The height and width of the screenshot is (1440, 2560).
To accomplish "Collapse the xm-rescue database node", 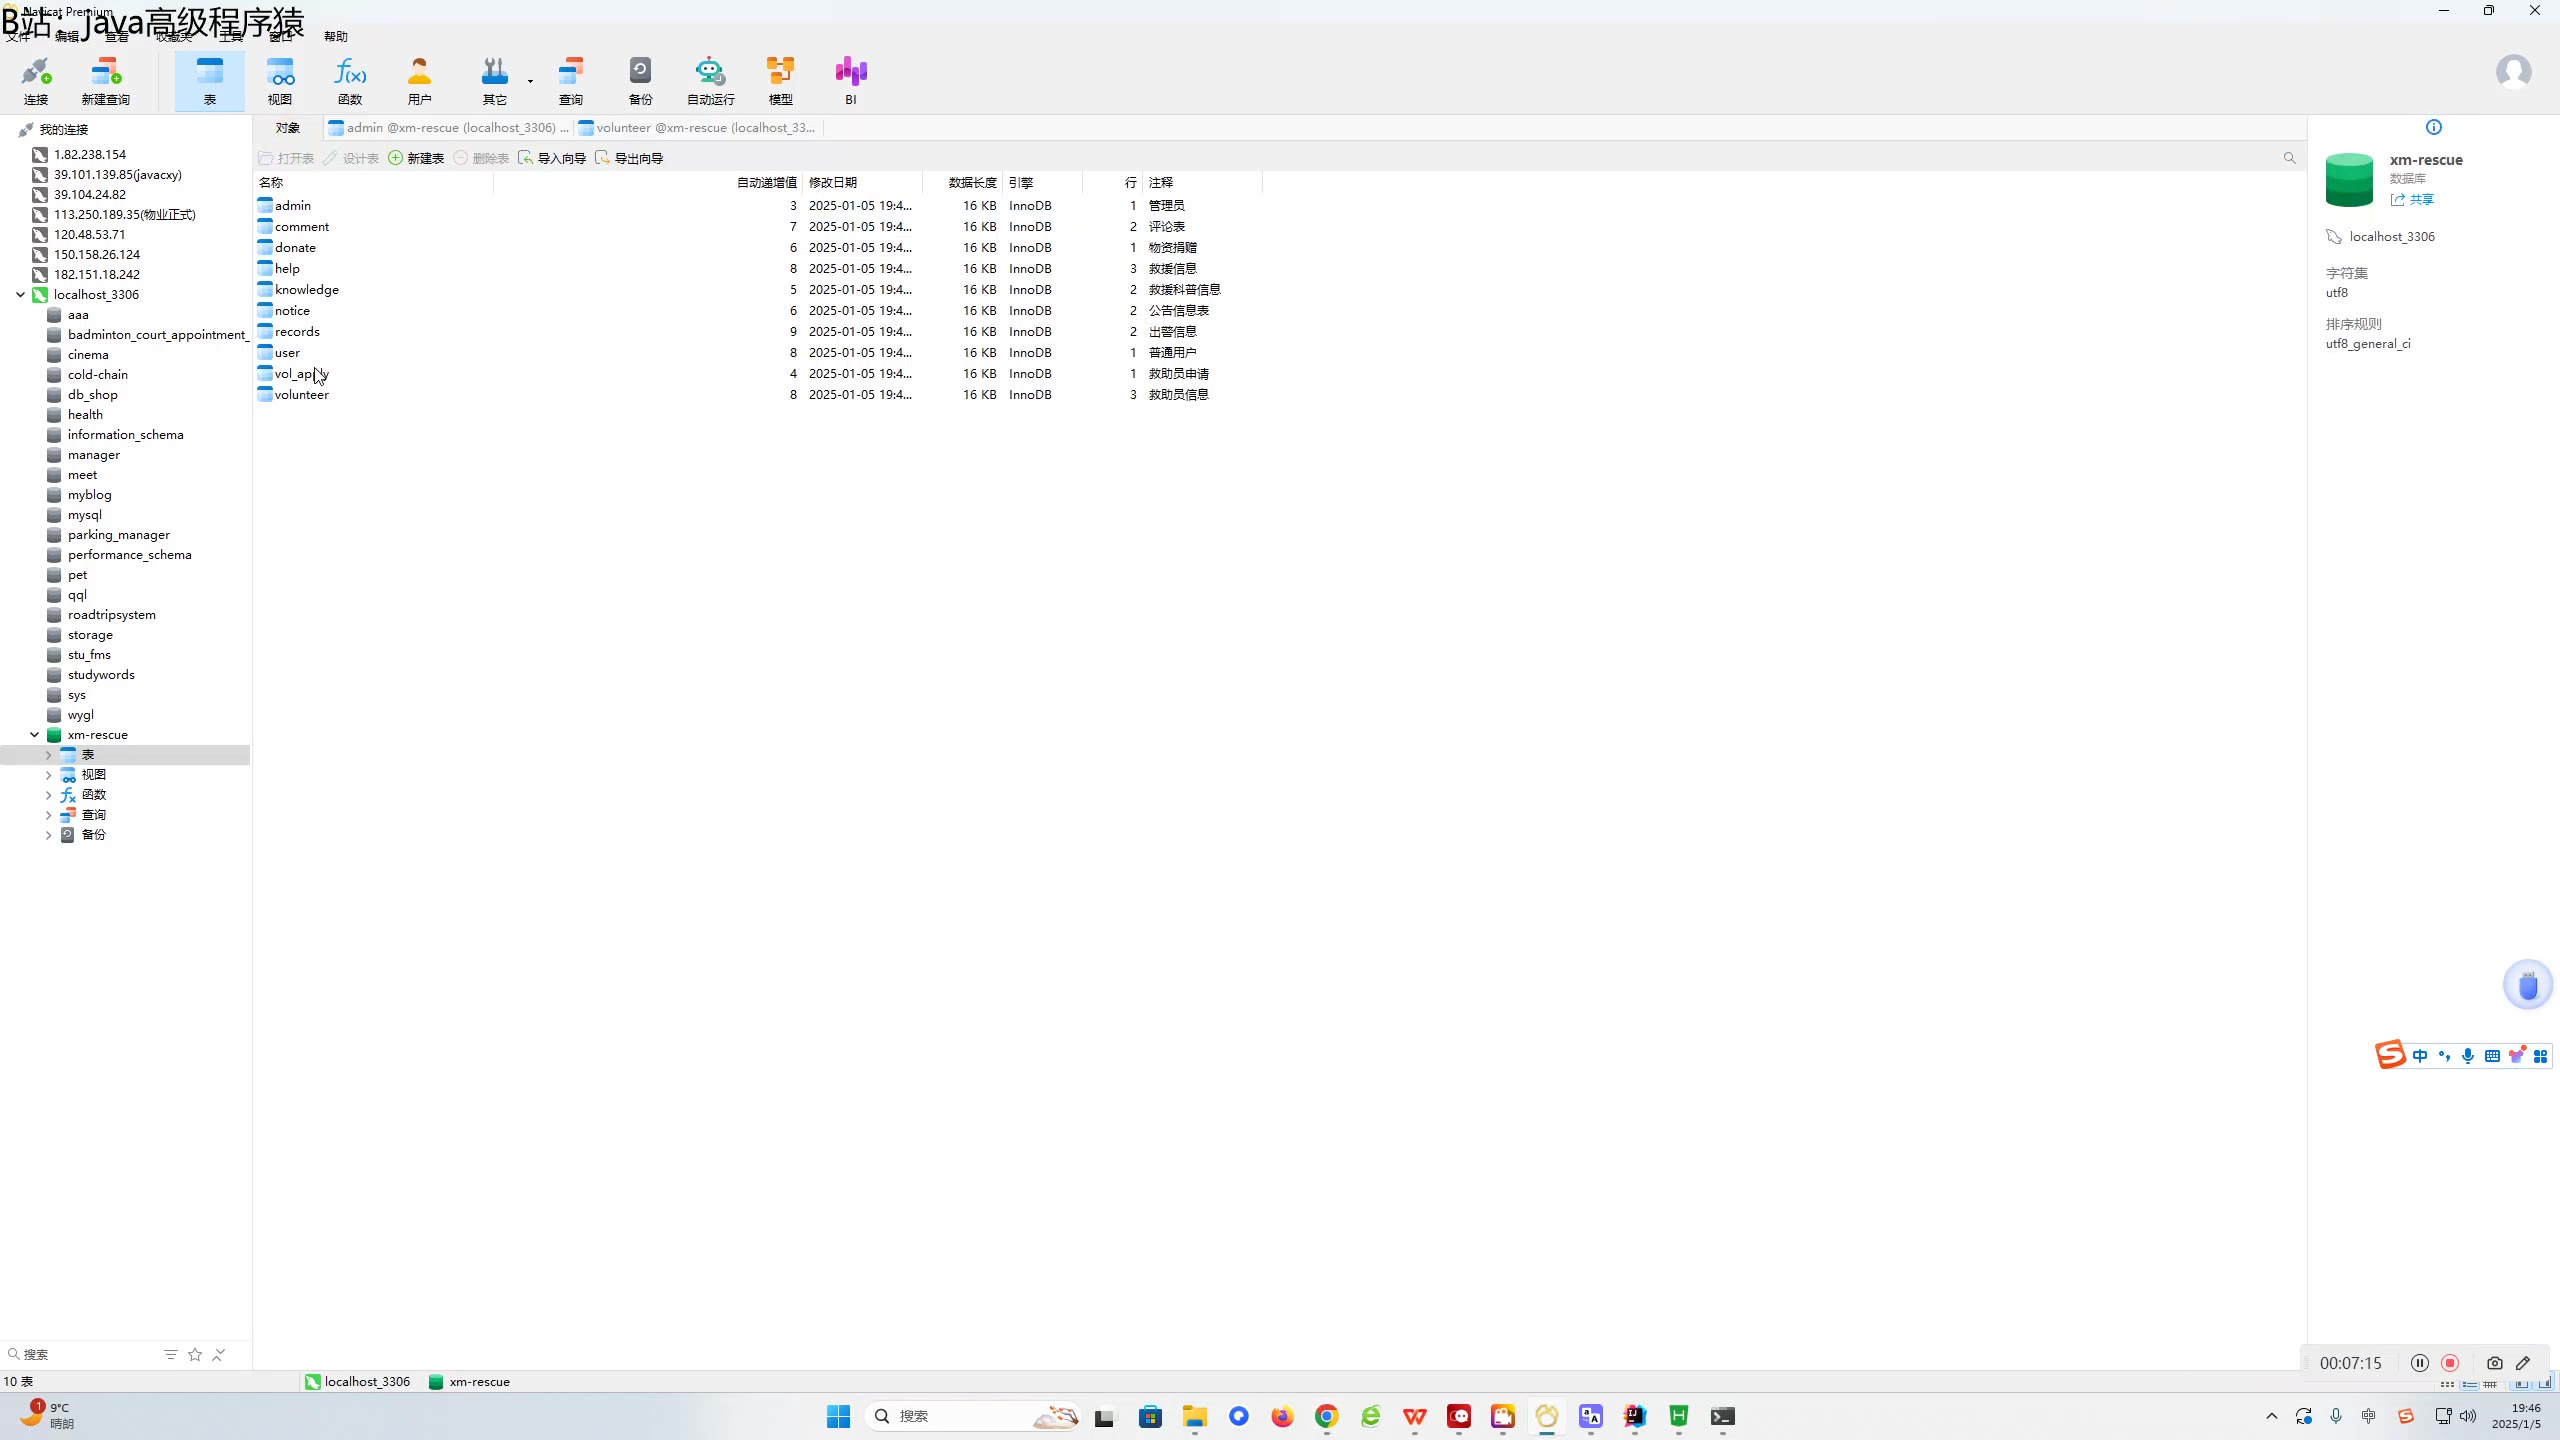I will click(34, 735).
